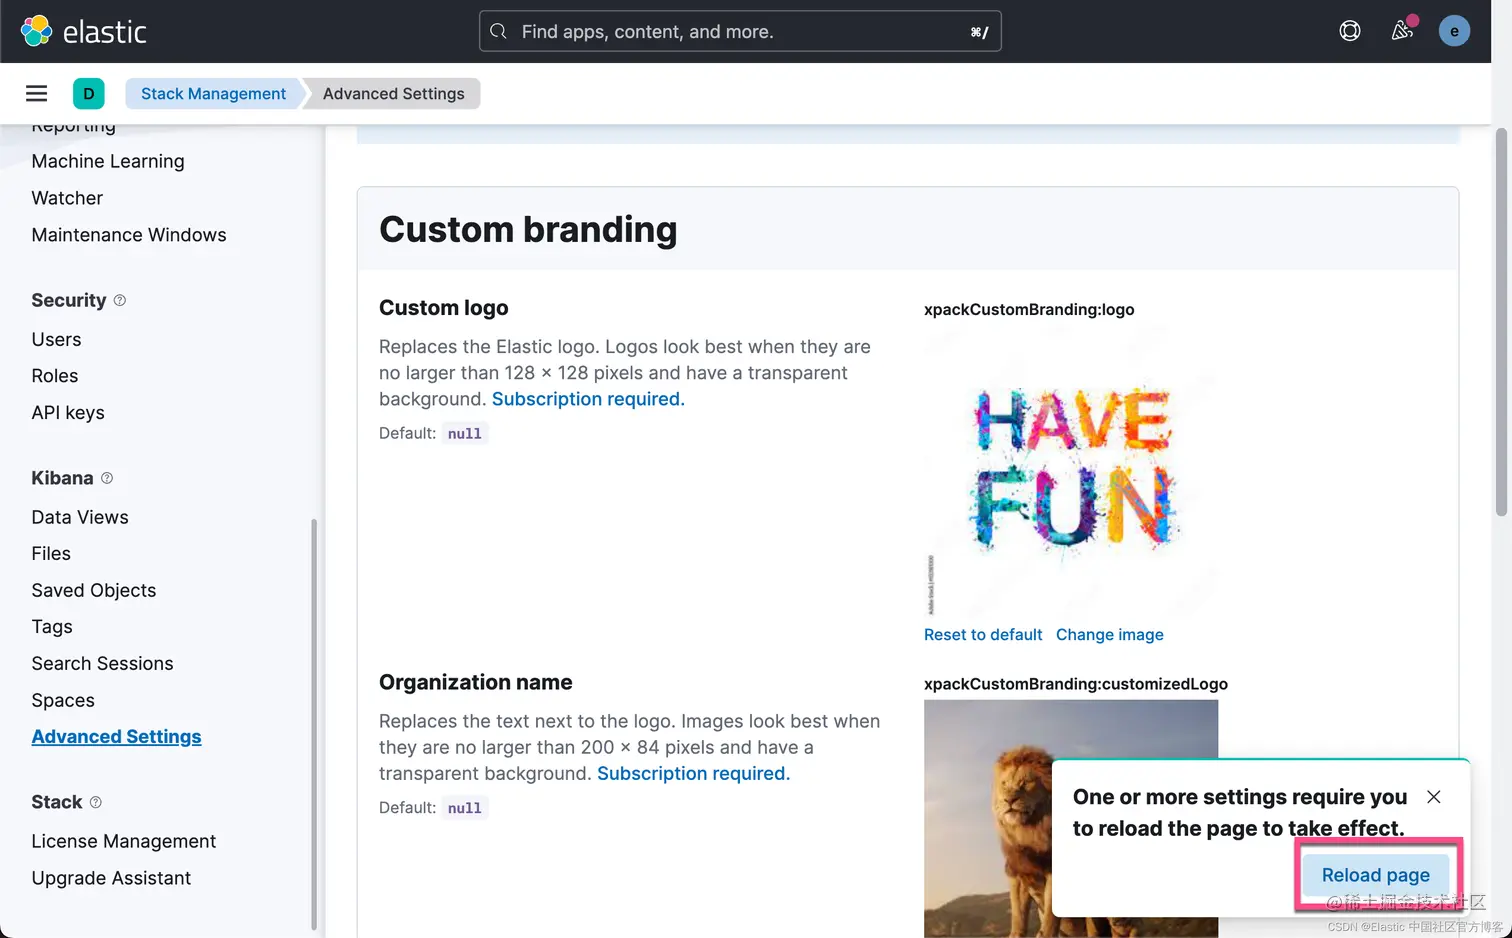Open API keys page
Screen dimensions: 1512x938
pyautogui.click(x=68, y=413)
